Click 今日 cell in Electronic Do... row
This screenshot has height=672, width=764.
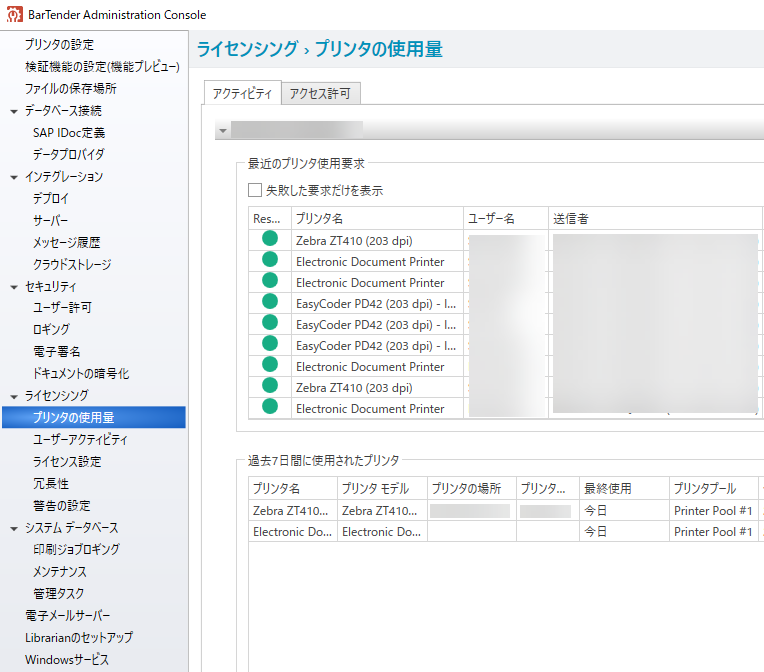(625, 531)
